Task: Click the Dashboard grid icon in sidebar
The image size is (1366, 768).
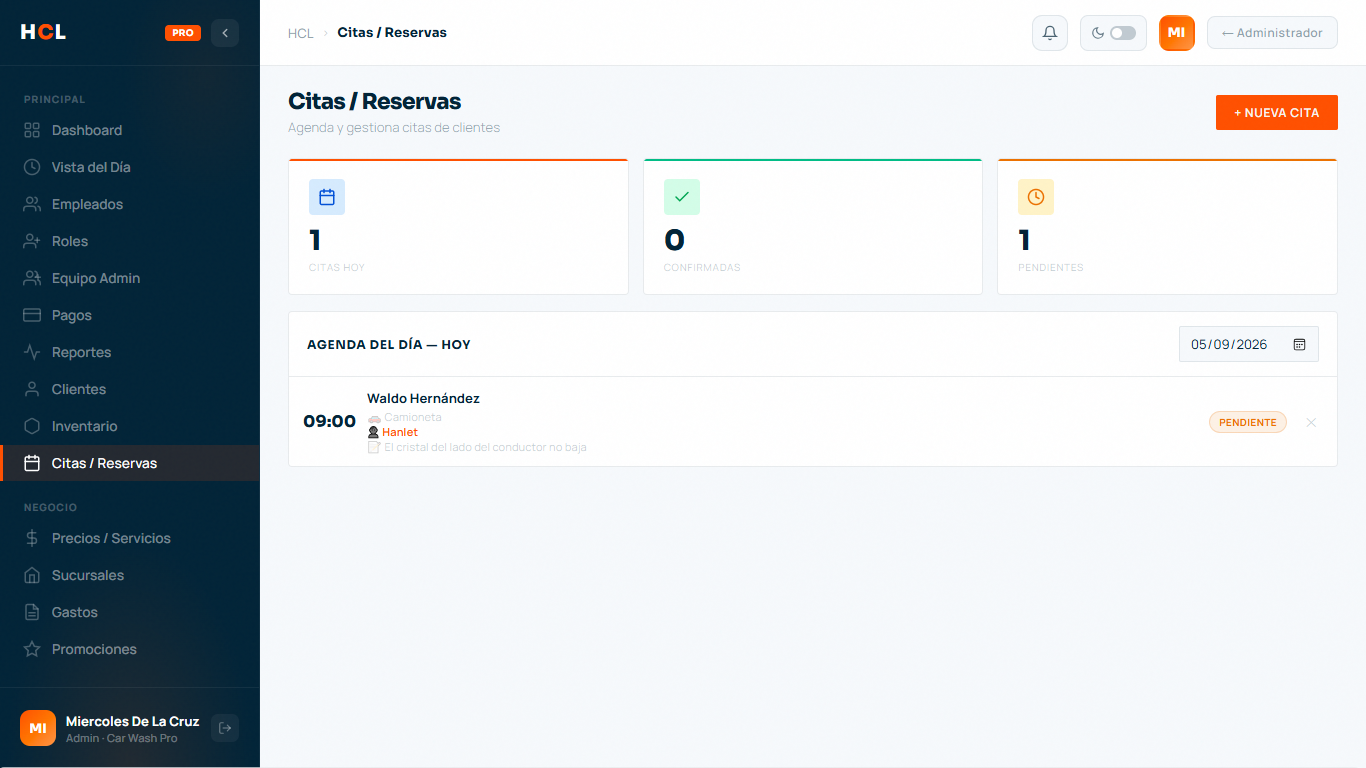Action: 32,130
